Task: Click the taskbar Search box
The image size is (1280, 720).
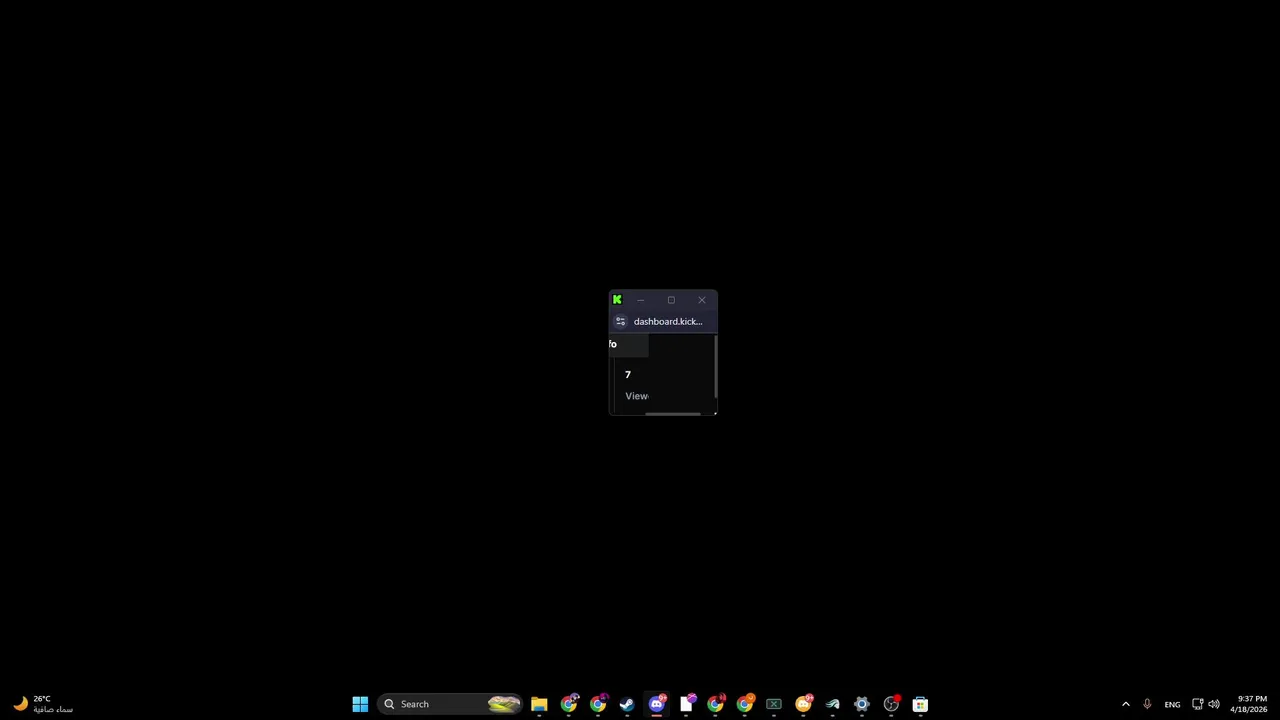Action: tap(450, 704)
